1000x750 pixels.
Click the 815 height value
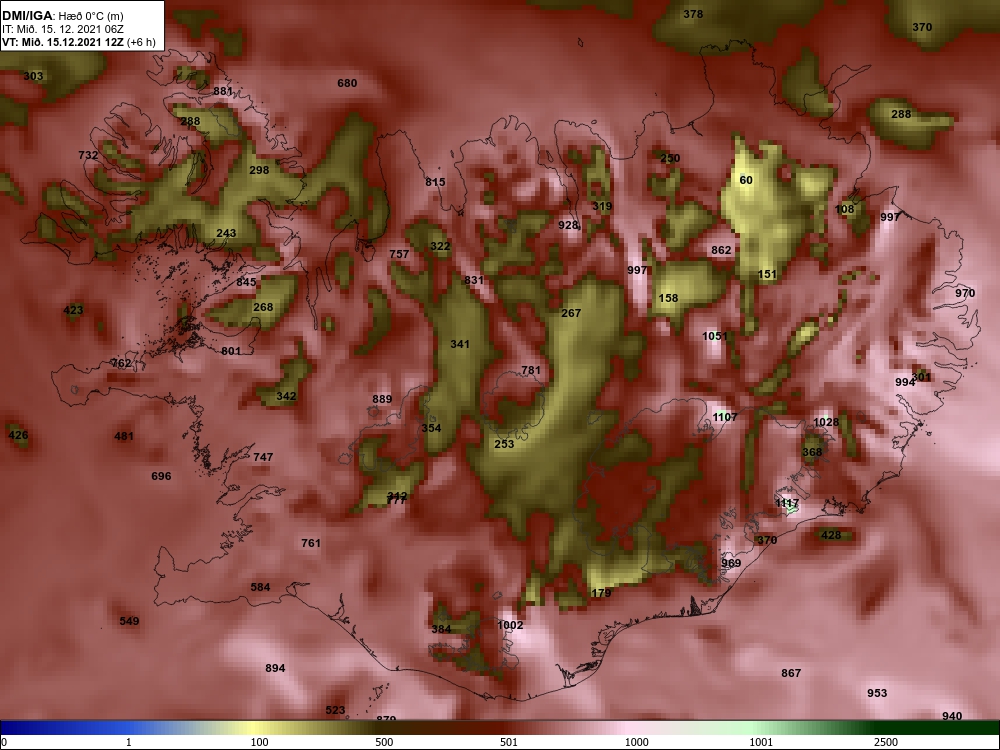coord(435,182)
